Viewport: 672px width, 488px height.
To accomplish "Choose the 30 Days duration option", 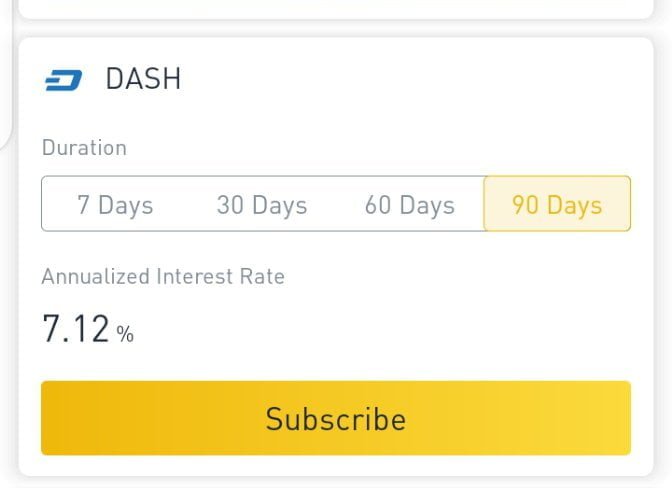I will pos(262,205).
